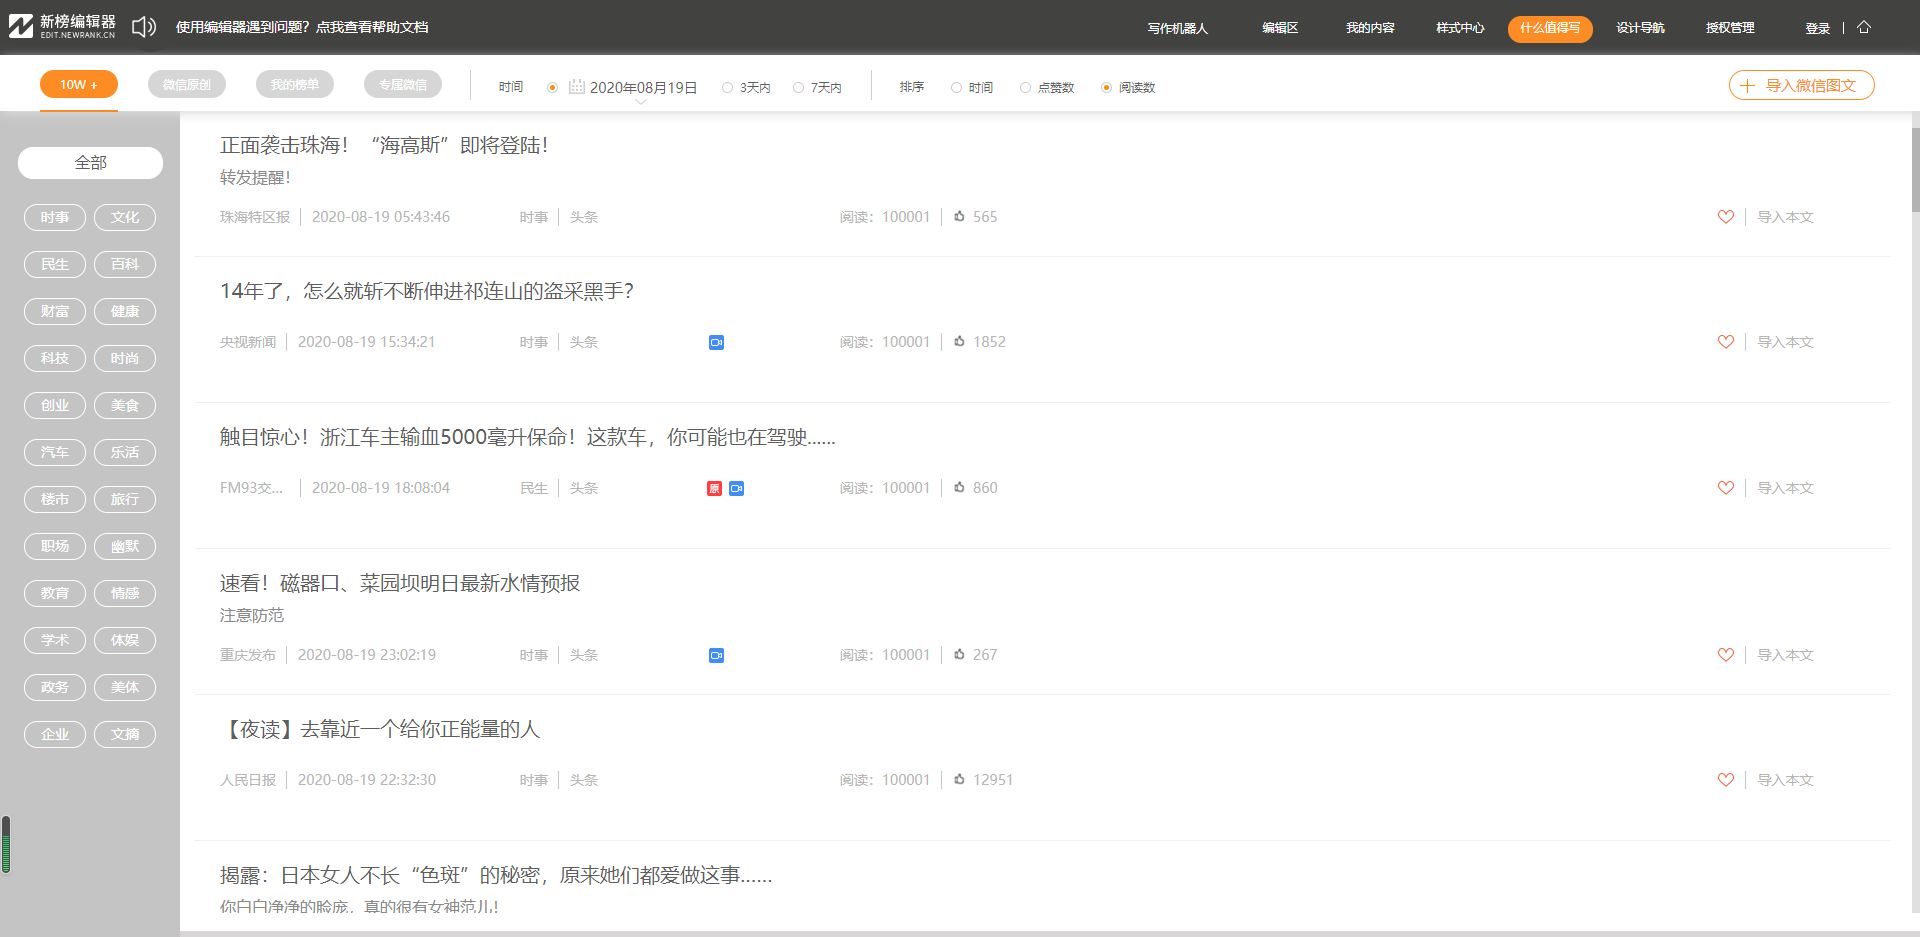This screenshot has width=1920, height=937.
Task: Filter by 时事 category
Action: [55, 217]
